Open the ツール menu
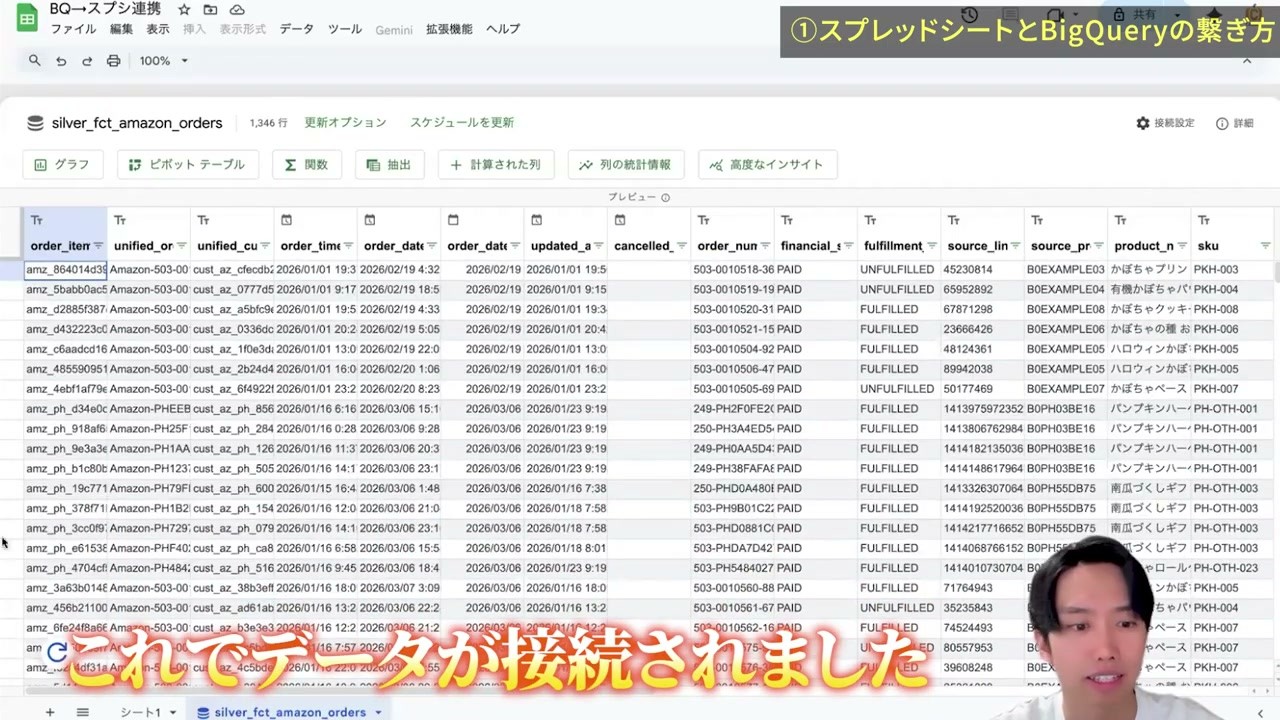 [x=345, y=29]
